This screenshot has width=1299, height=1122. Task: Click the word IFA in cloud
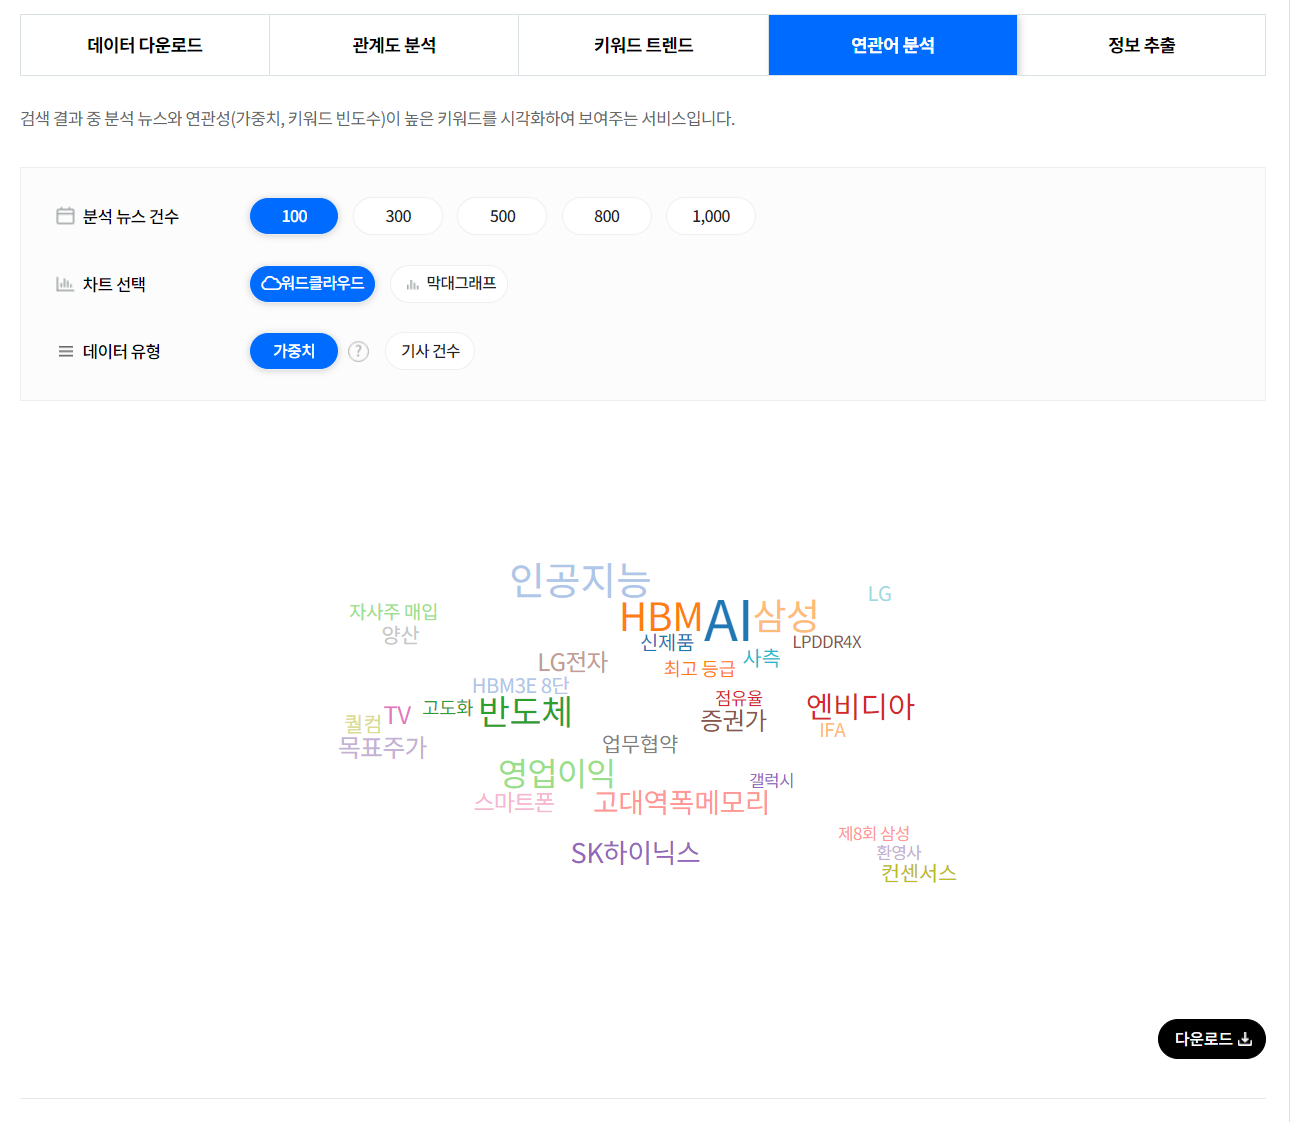click(x=832, y=731)
